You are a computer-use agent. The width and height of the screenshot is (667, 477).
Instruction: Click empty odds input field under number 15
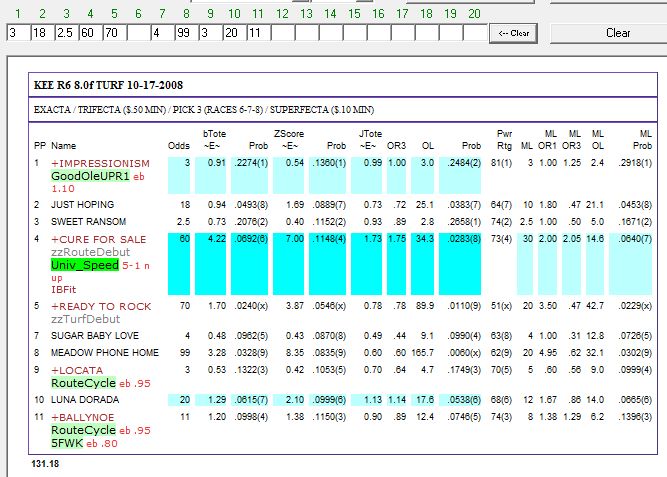tap(355, 33)
